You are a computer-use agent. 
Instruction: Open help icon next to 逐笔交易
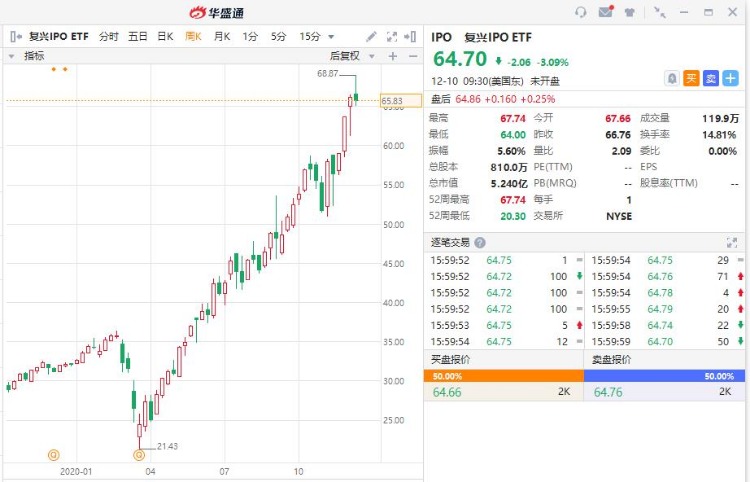(480, 242)
